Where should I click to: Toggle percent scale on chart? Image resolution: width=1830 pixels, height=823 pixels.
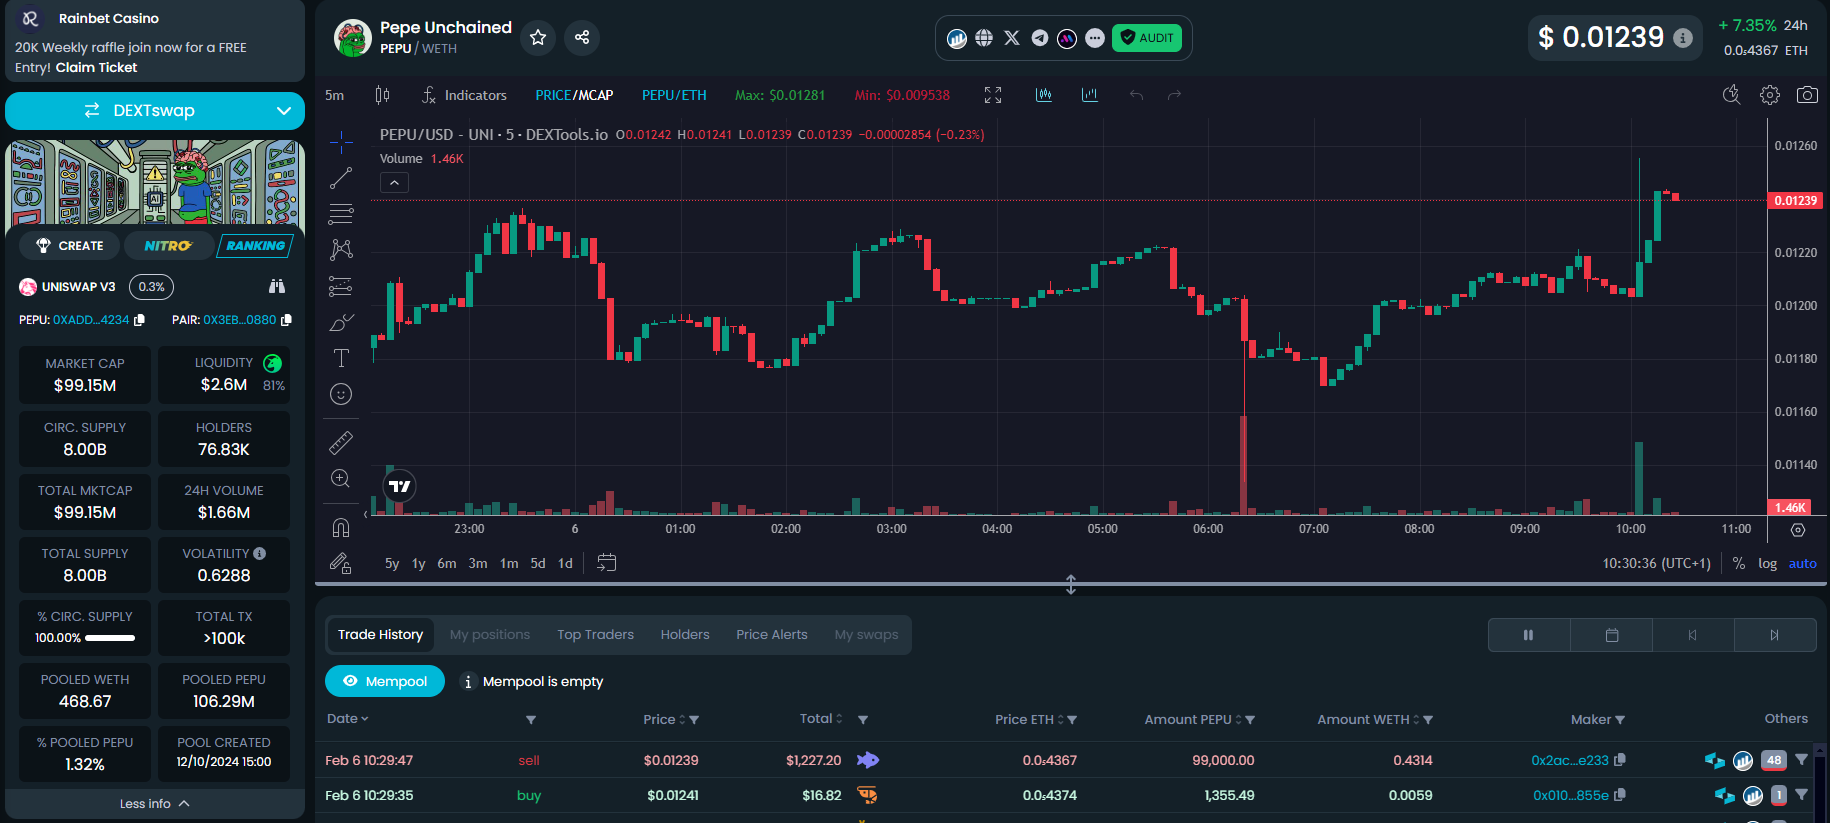point(1739,563)
